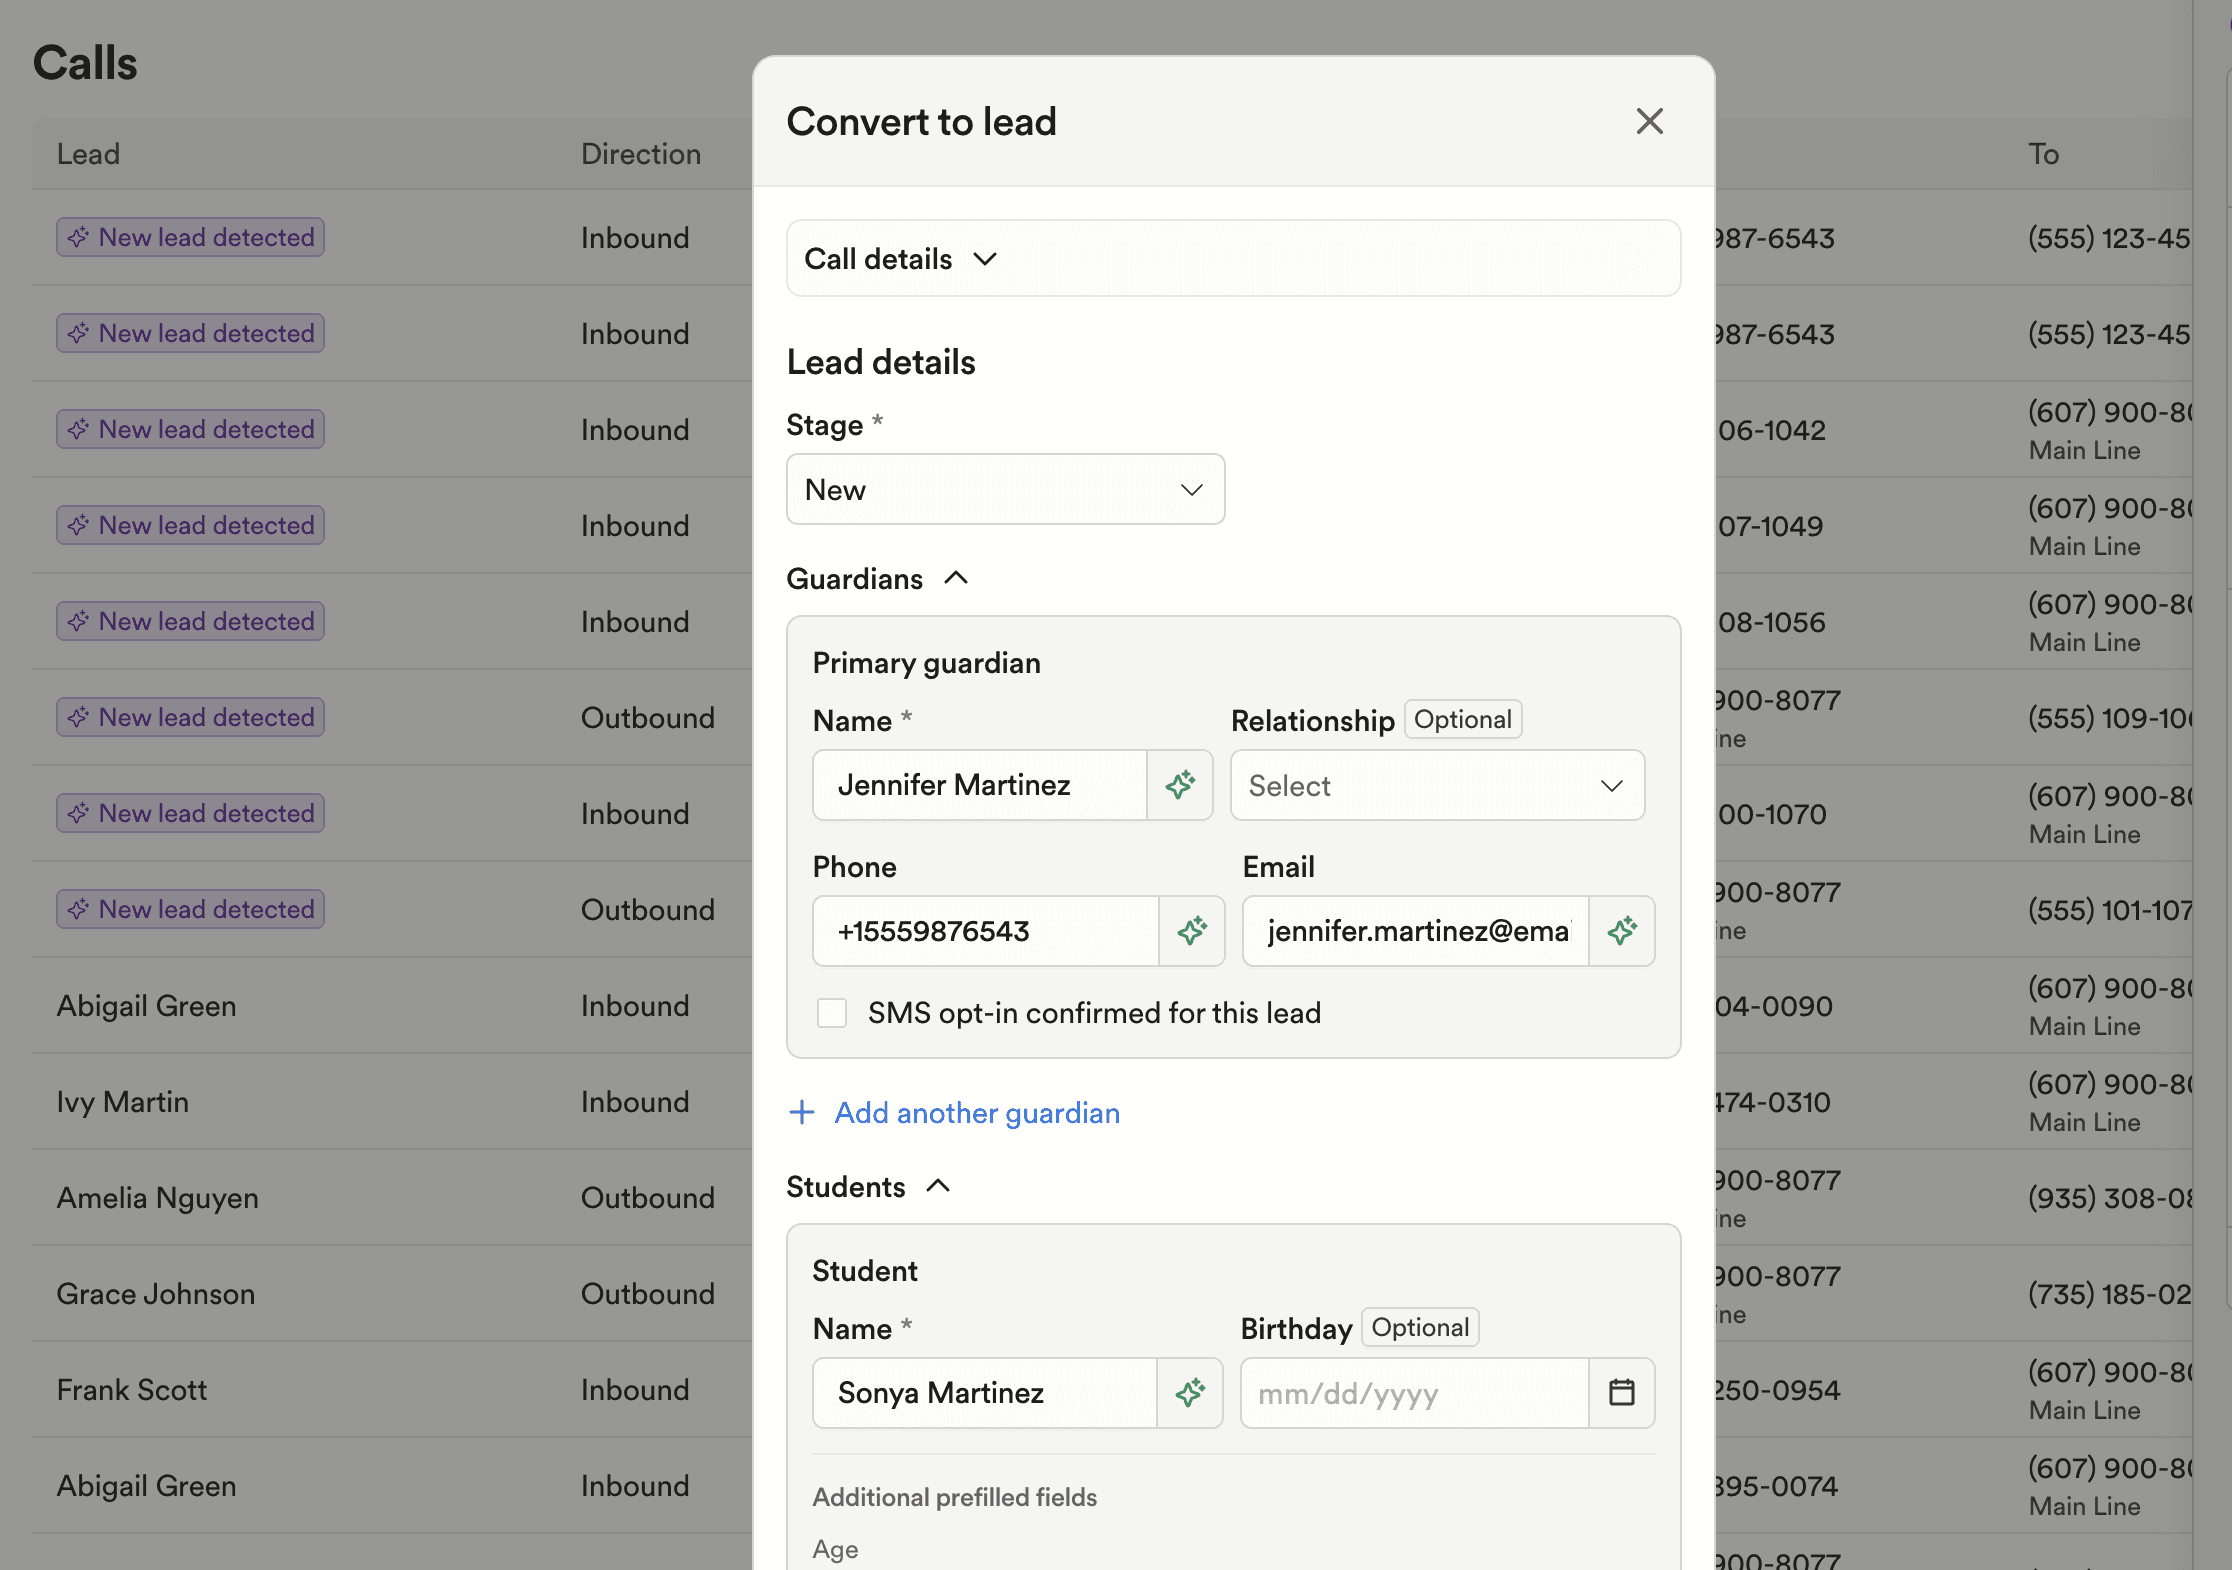Click the New lead detected badge on an Outbound row

point(189,716)
